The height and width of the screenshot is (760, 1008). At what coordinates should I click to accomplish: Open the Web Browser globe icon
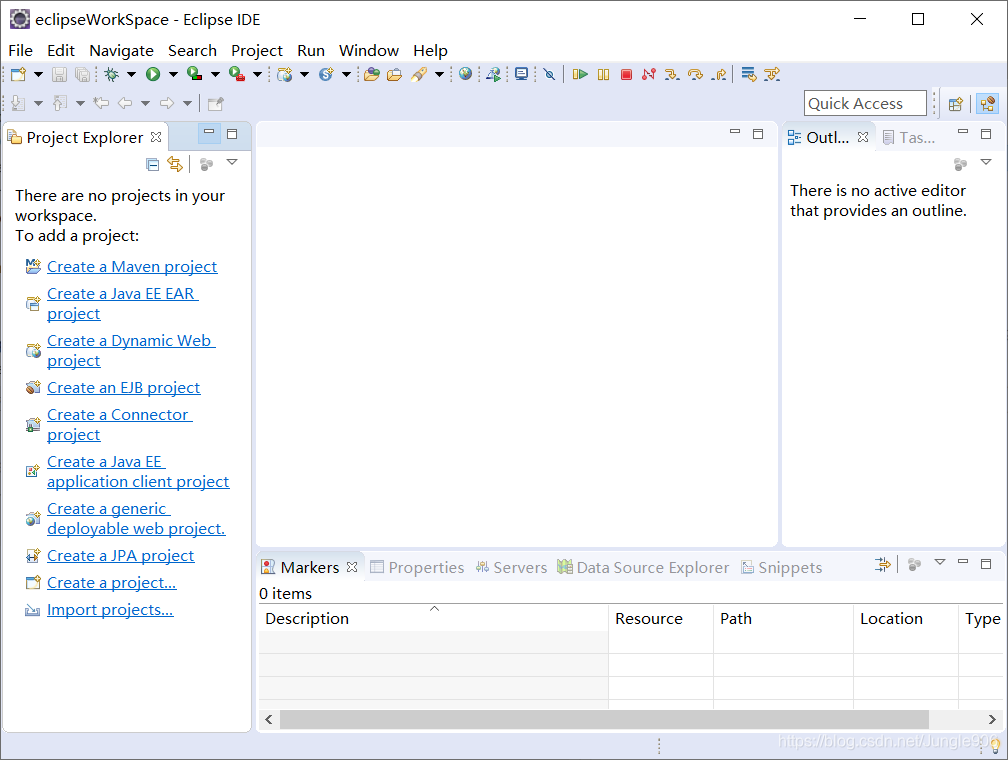point(466,74)
